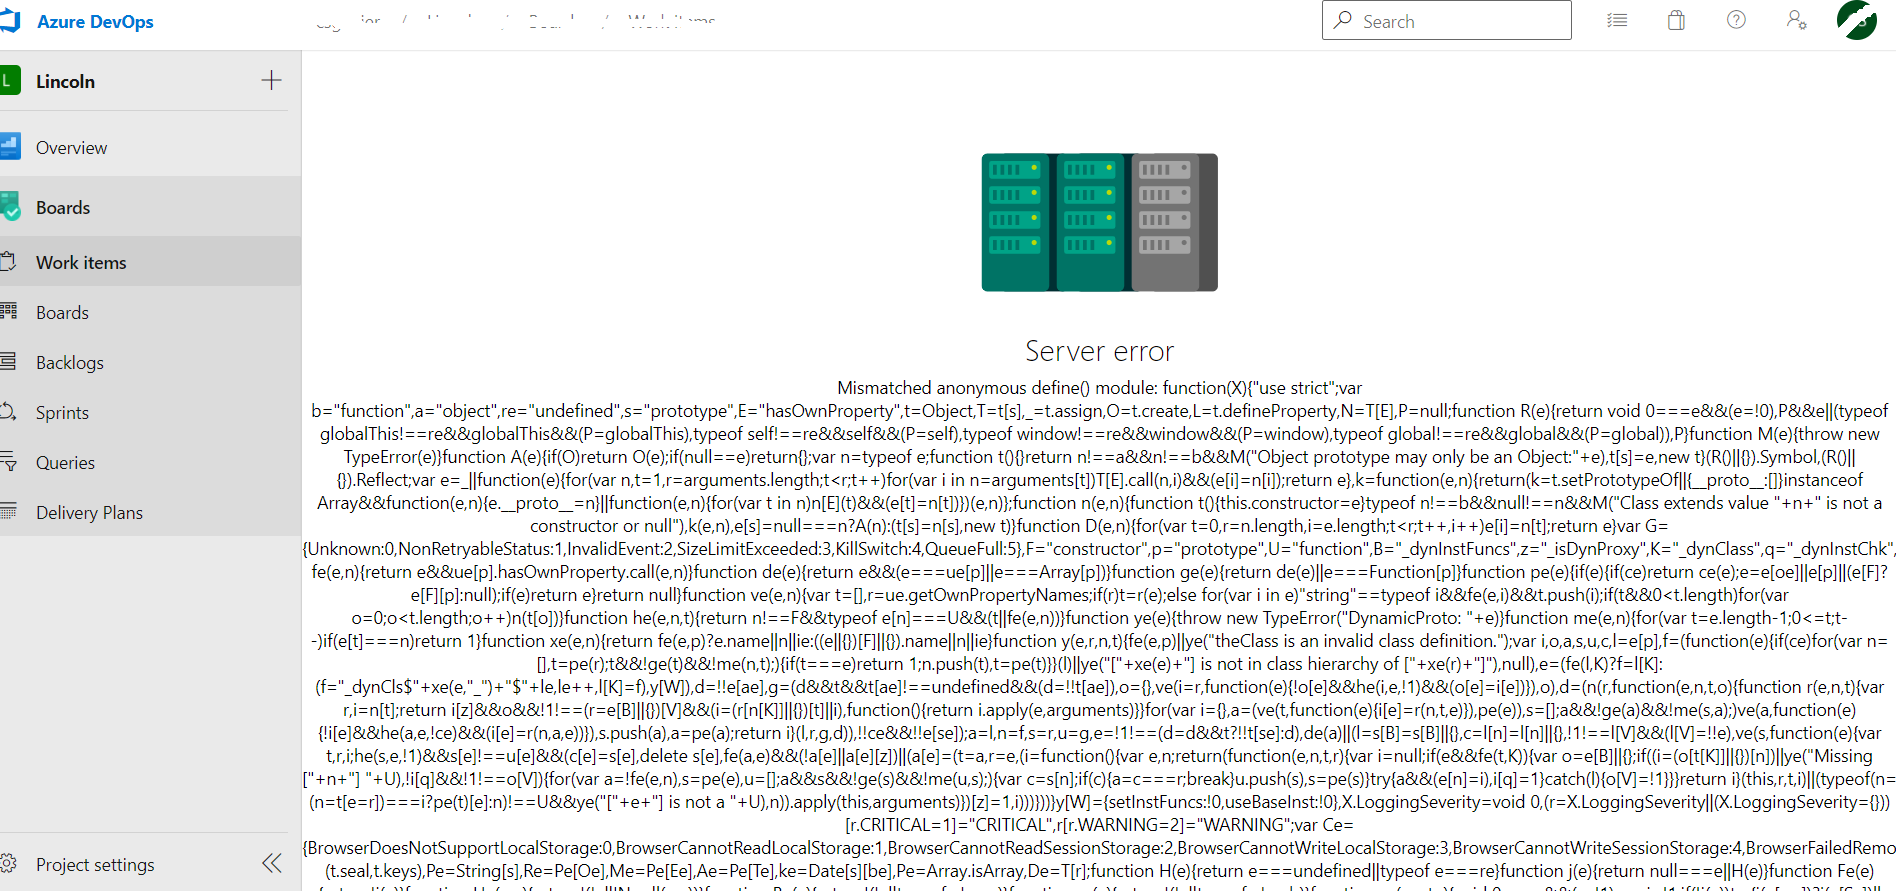Focus the Search input field
1896x891 pixels.
click(1446, 20)
